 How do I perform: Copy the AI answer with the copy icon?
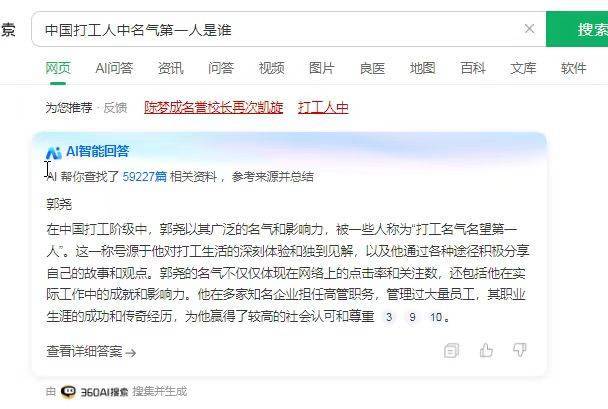451,350
